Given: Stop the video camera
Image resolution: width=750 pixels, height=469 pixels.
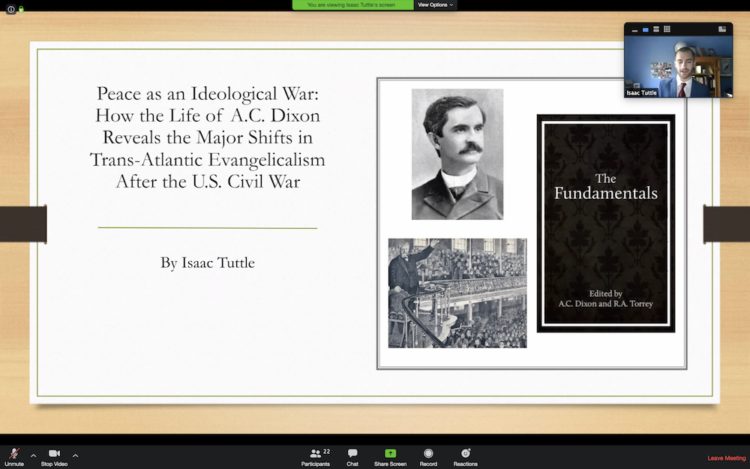Looking at the screenshot, I should [x=54, y=455].
